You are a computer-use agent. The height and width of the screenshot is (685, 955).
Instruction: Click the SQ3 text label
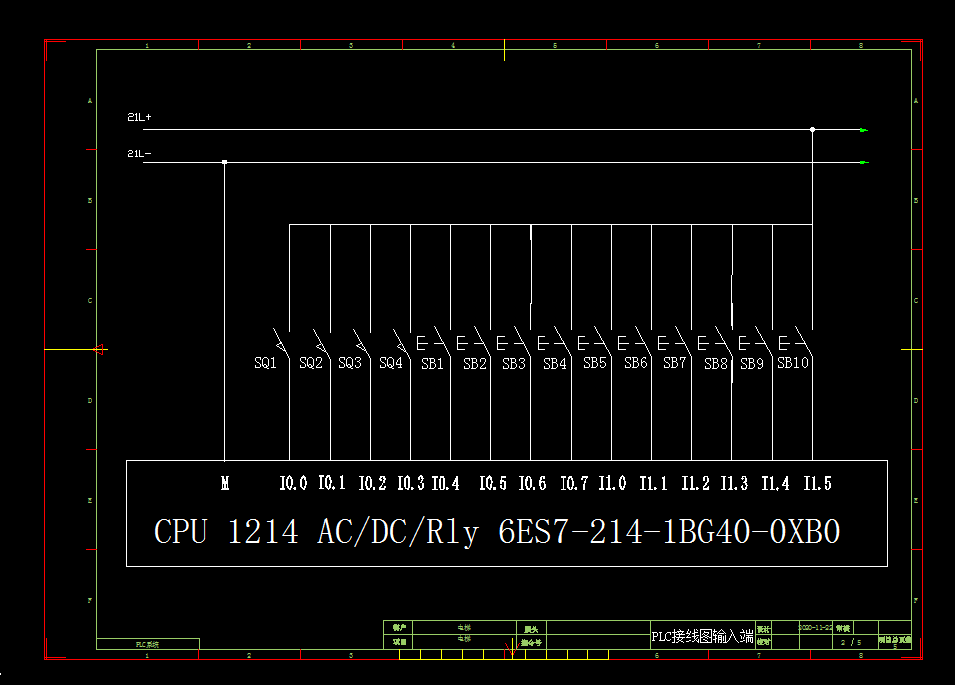[x=350, y=363]
